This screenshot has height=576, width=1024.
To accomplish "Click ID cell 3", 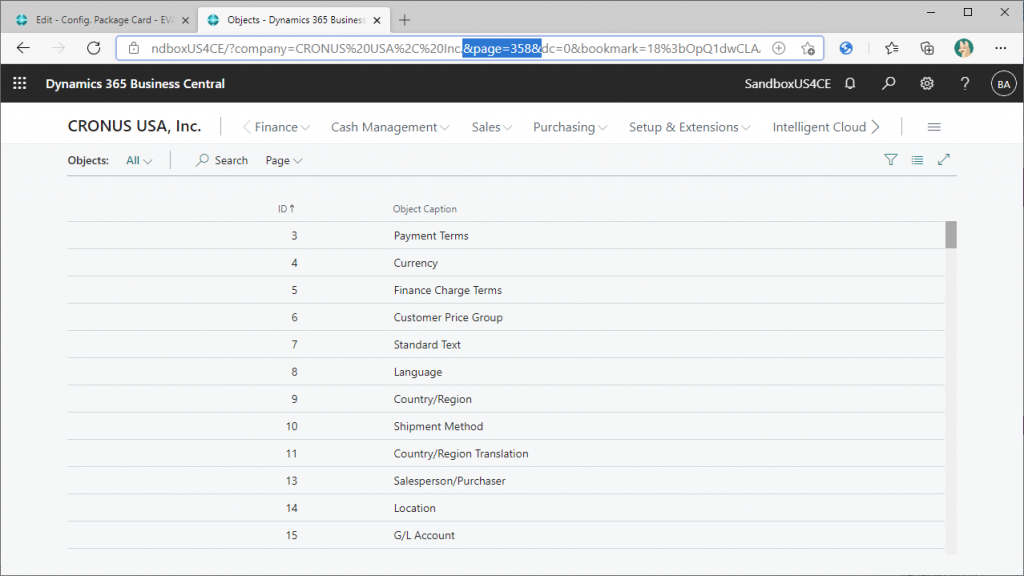I will [x=294, y=236].
